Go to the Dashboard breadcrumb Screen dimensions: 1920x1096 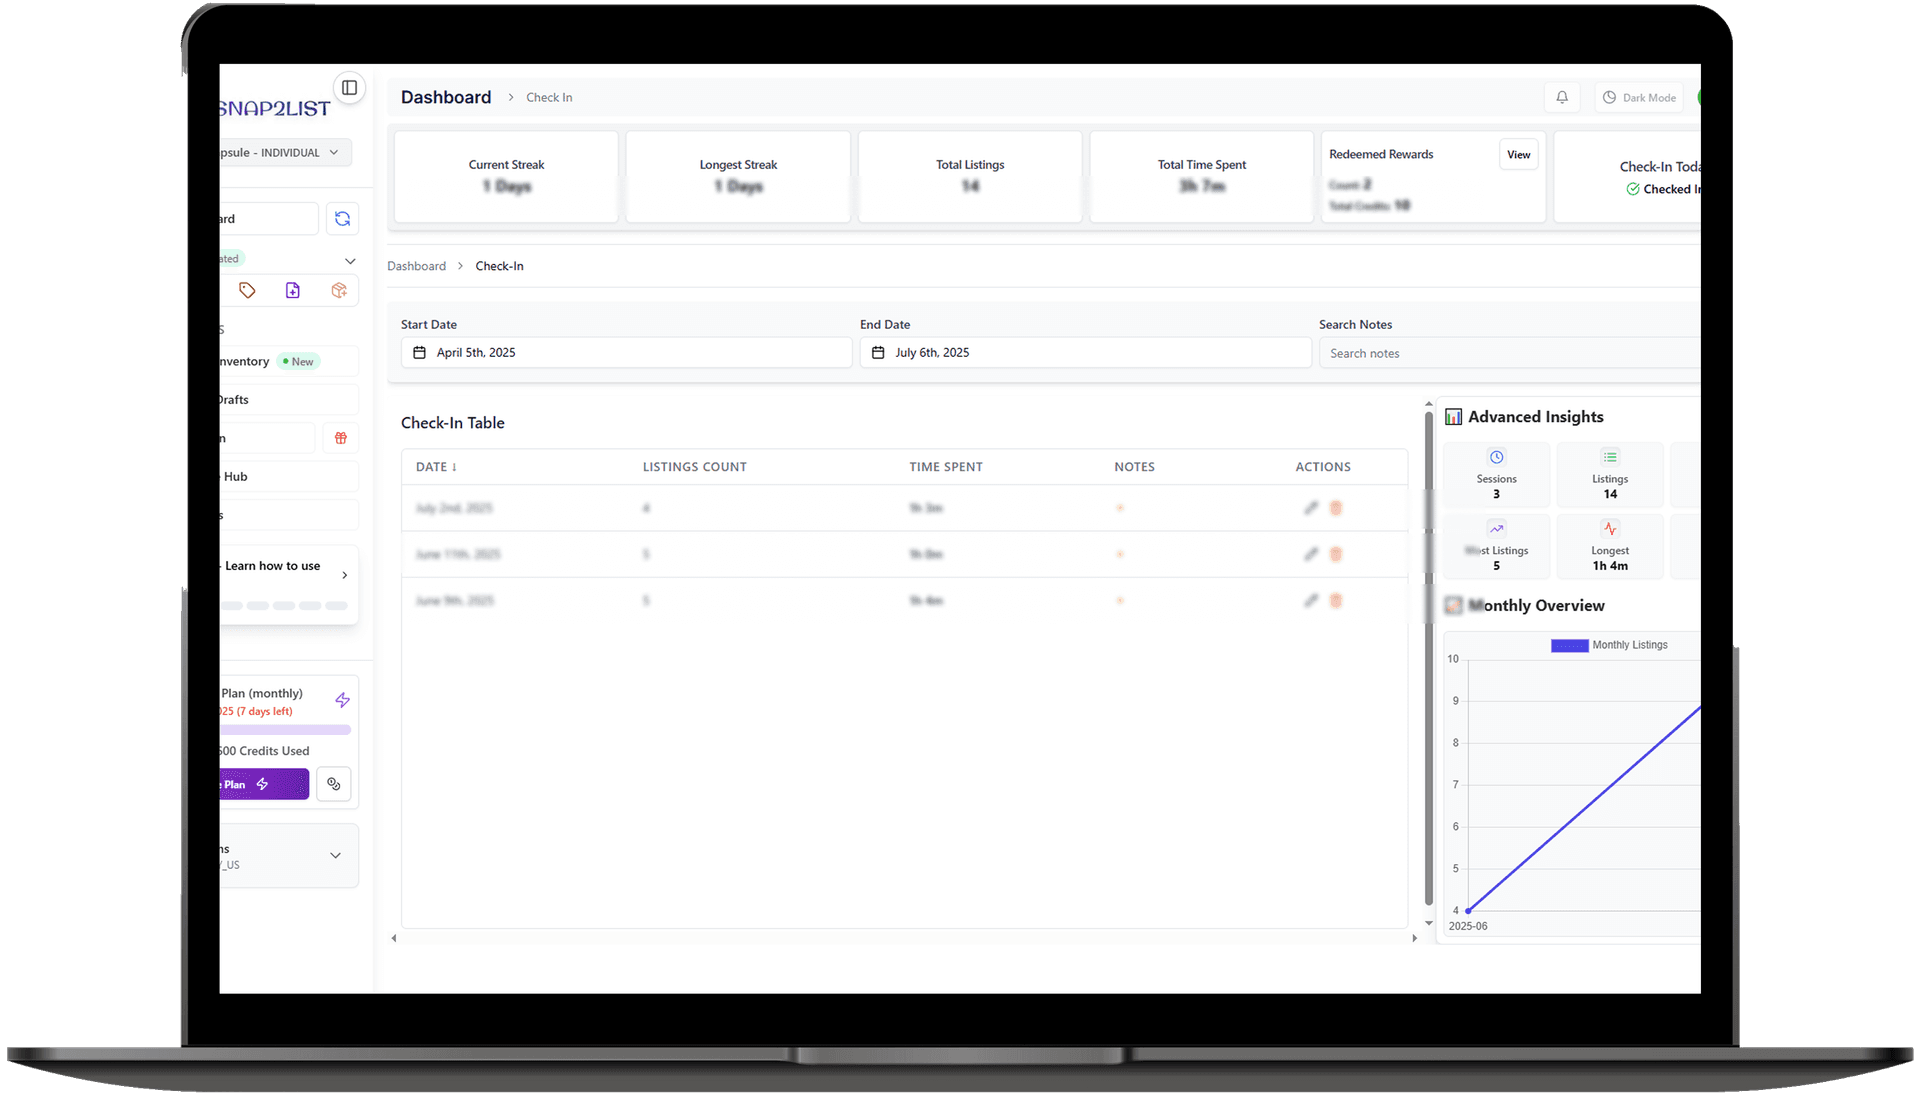417,265
